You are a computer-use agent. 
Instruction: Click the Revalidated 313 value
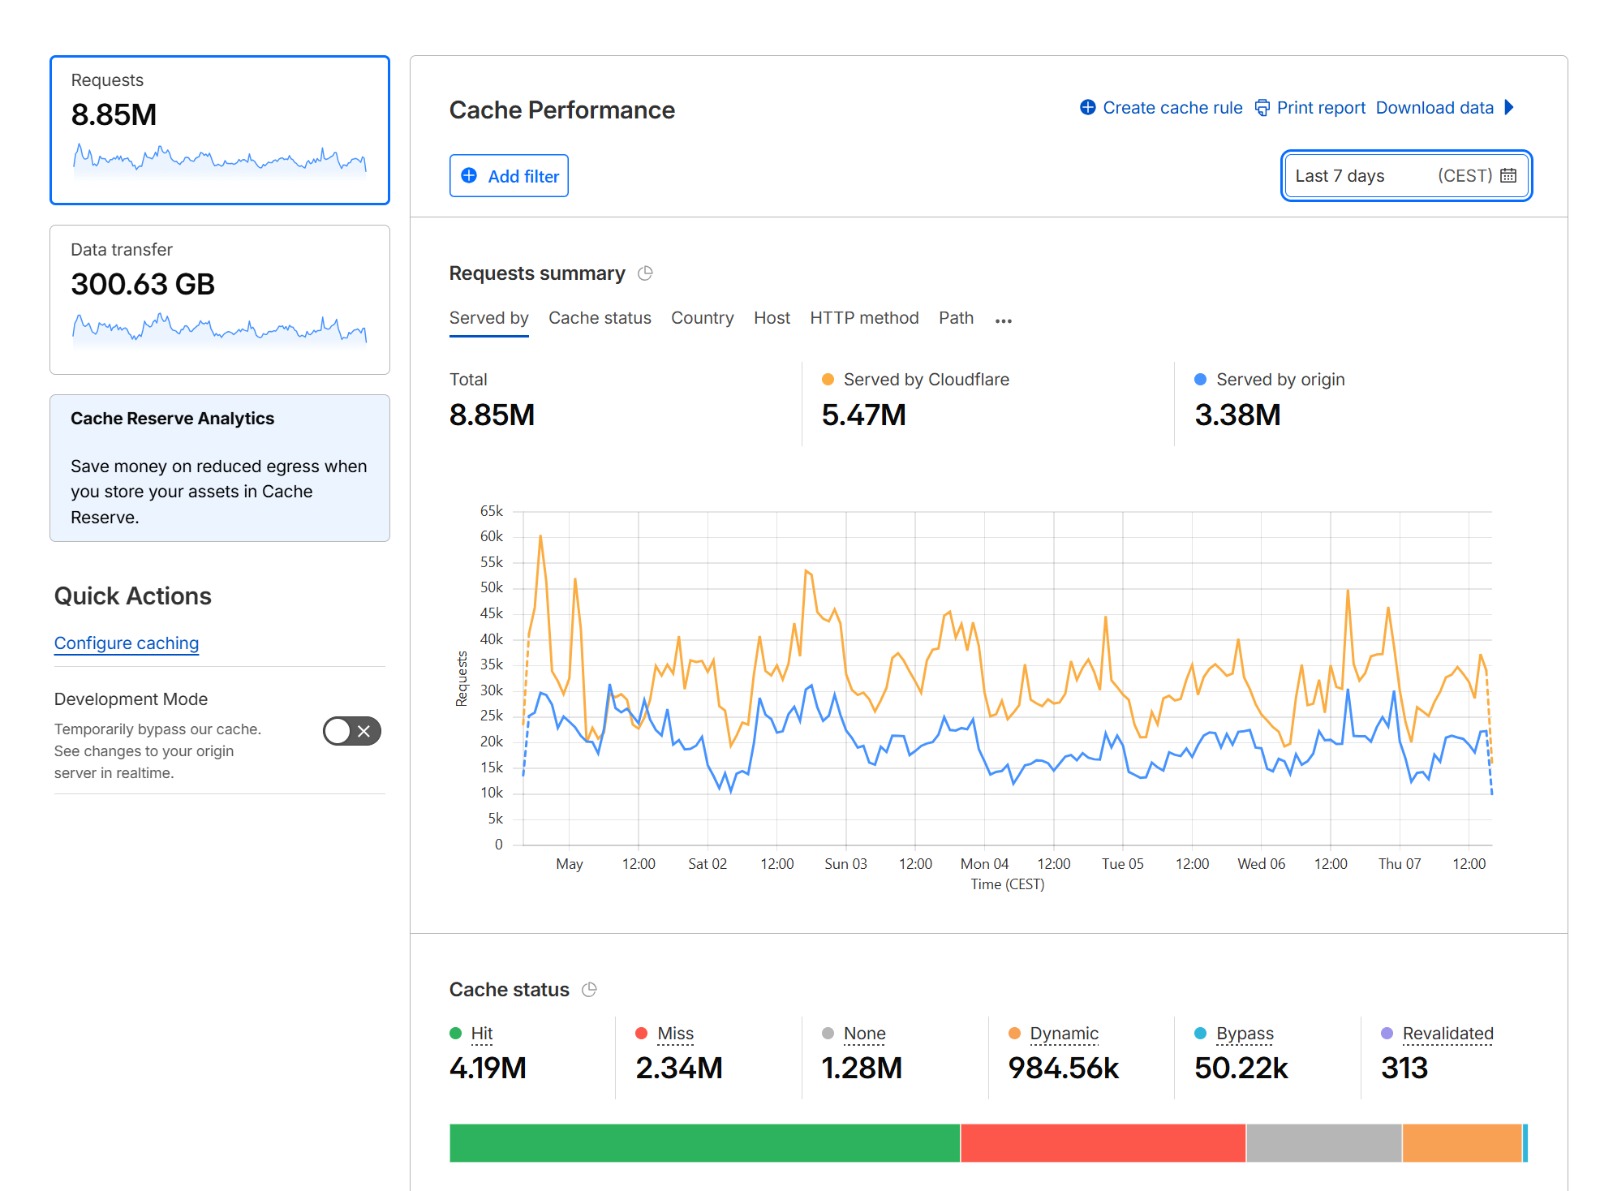(x=1404, y=1068)
